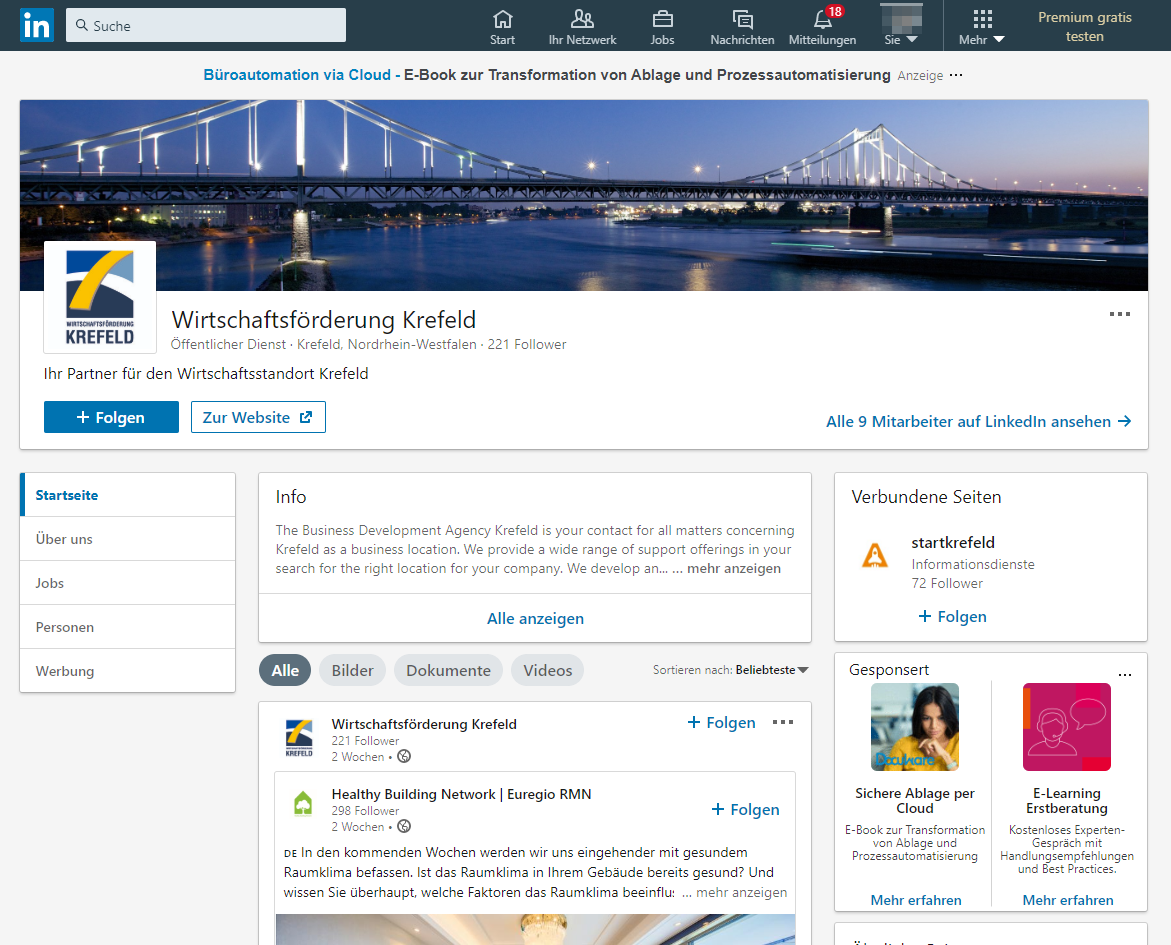Open the Jobs sidebar tab
The height and width of the screenshot is (945, 1171).
pyautogui.click(x=128, y=583)
